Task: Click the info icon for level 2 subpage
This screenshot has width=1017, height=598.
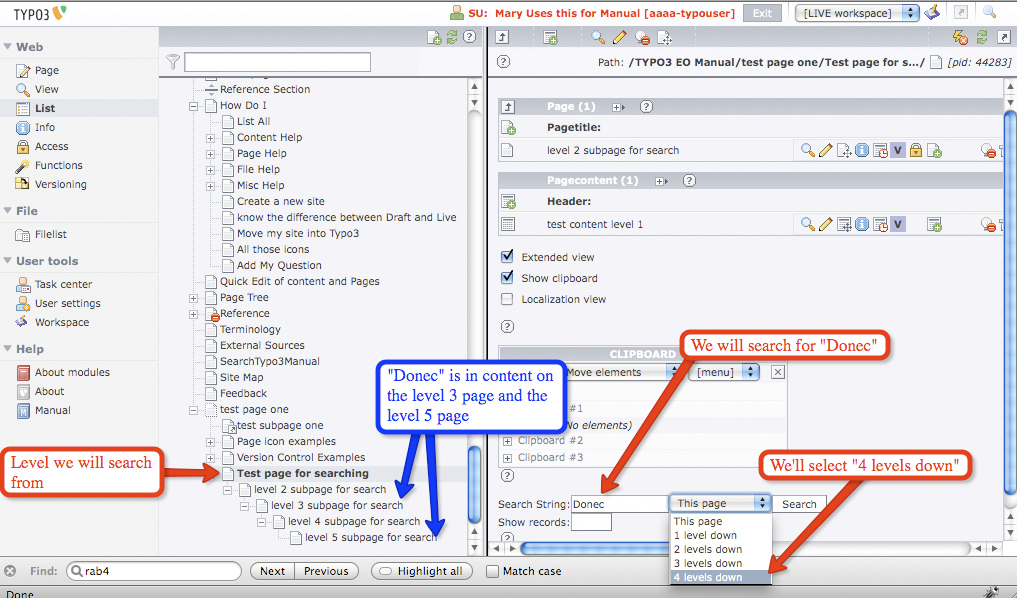Action: (x=862, y=151)
